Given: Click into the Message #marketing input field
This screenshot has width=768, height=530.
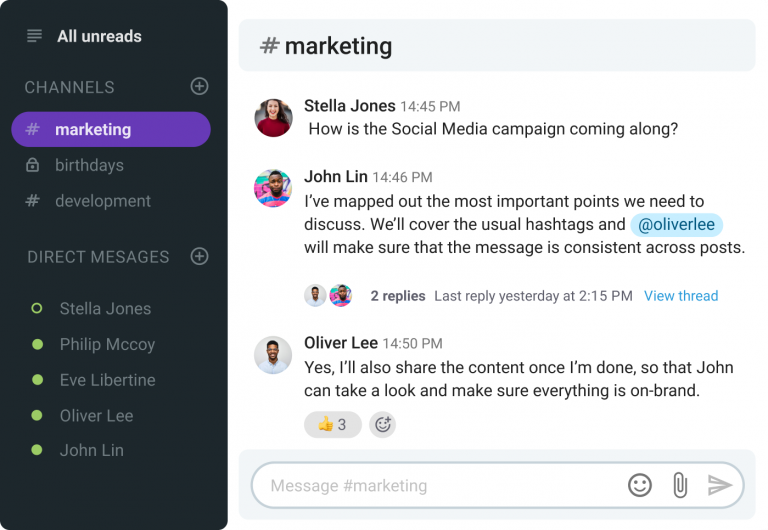Looking at the screenshot, I should click(440, 486).
